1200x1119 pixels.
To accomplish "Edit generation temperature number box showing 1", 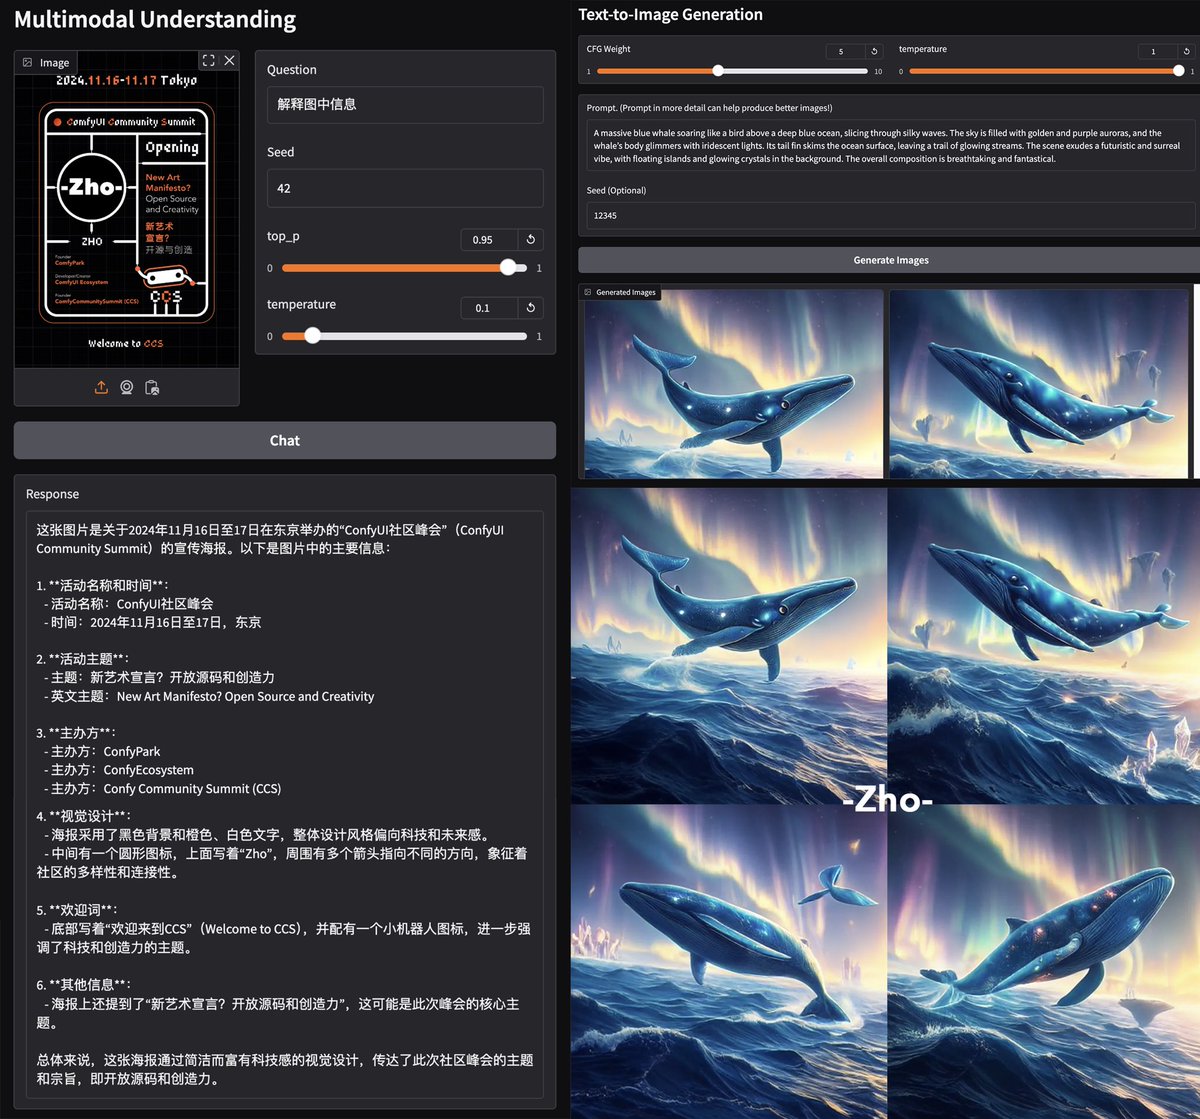I will tap(1158, 51).
